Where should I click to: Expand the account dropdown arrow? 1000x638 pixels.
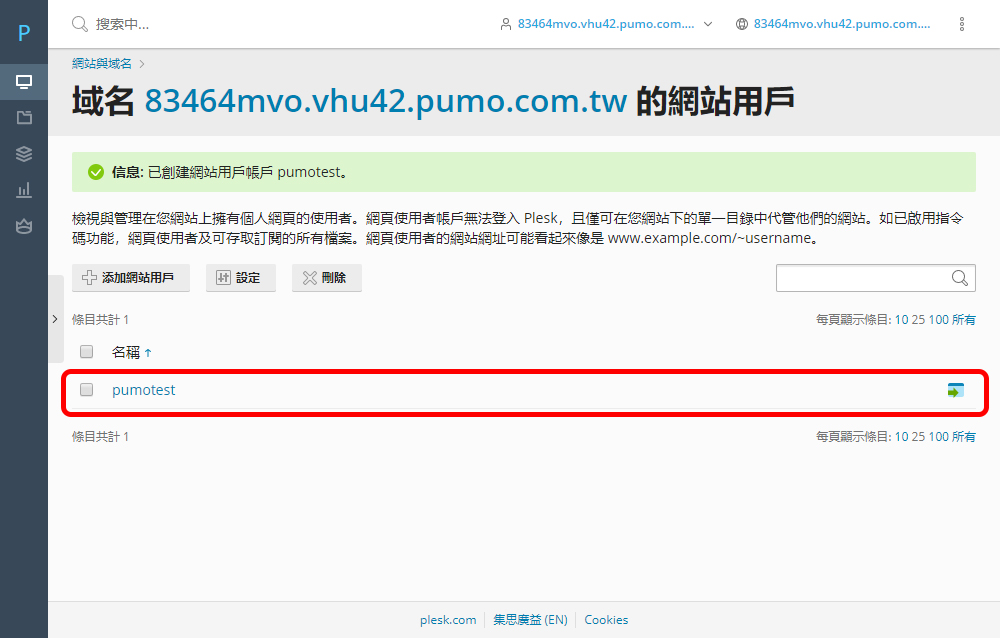pos(708,24)
